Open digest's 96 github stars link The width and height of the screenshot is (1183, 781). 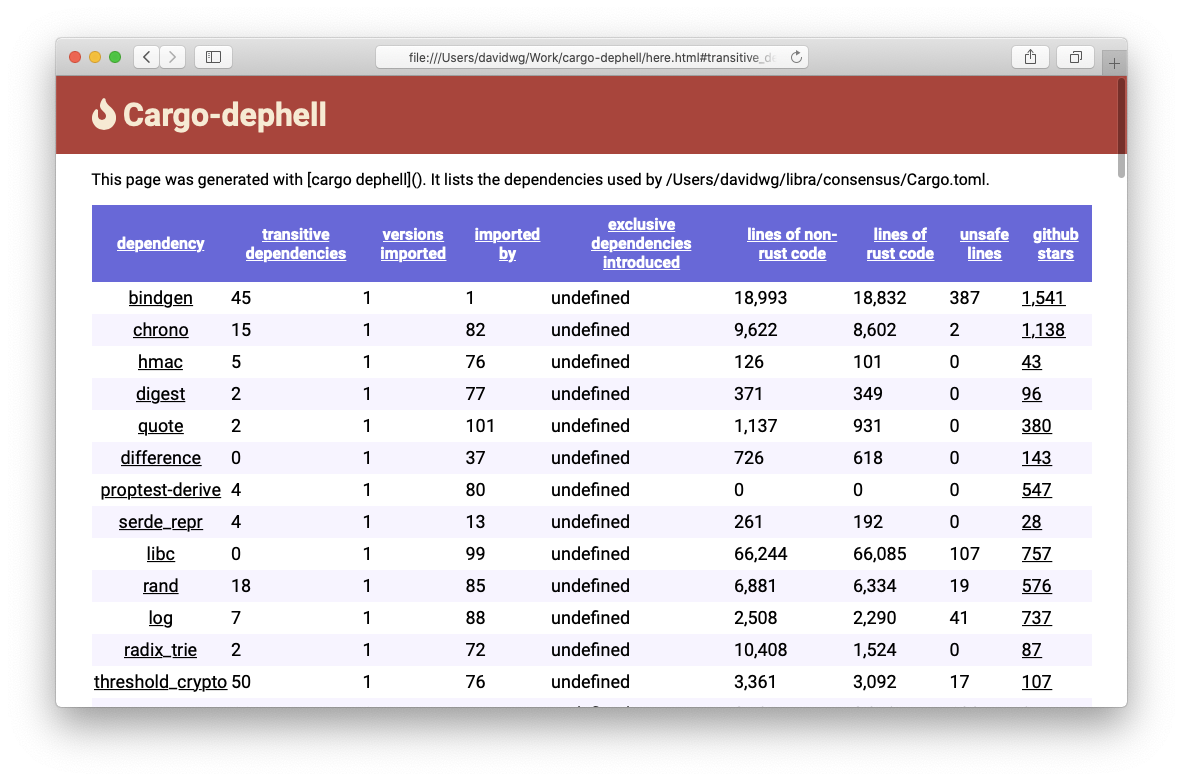[1031, 394]
